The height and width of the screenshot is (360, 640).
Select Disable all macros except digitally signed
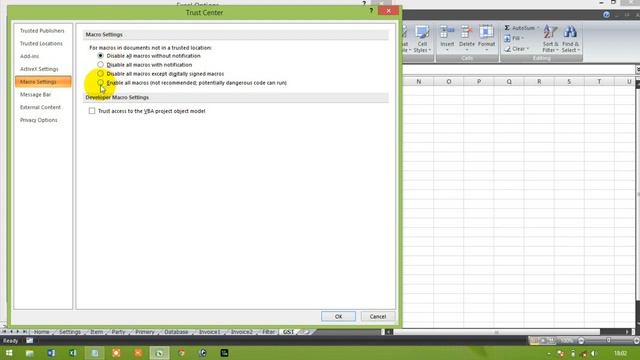tap(100, 73)
